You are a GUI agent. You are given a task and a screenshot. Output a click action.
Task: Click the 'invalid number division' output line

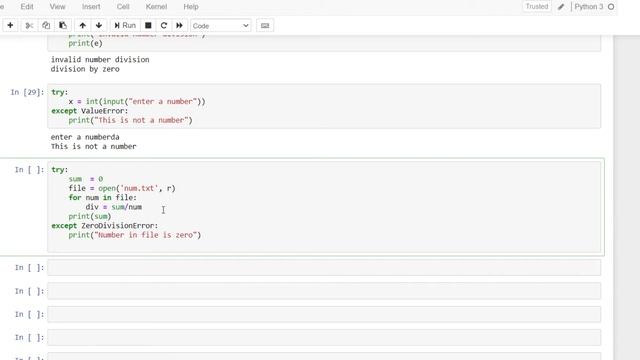(100, 60)
